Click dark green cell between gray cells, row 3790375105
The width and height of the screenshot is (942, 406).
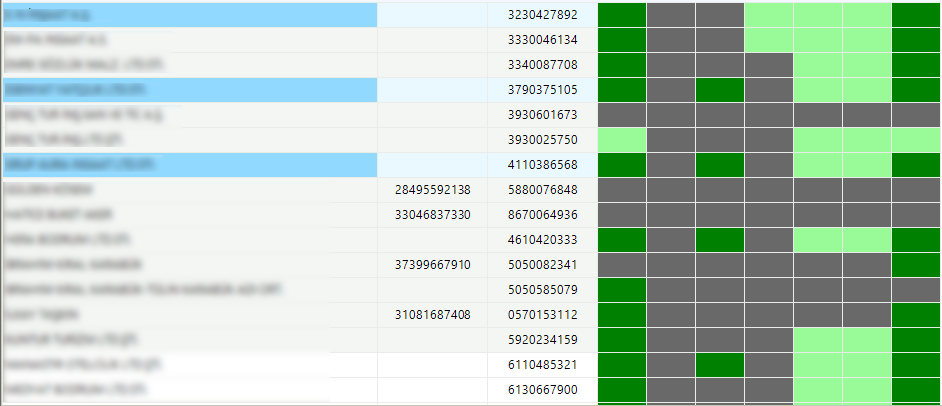click(x=720, y=90)
